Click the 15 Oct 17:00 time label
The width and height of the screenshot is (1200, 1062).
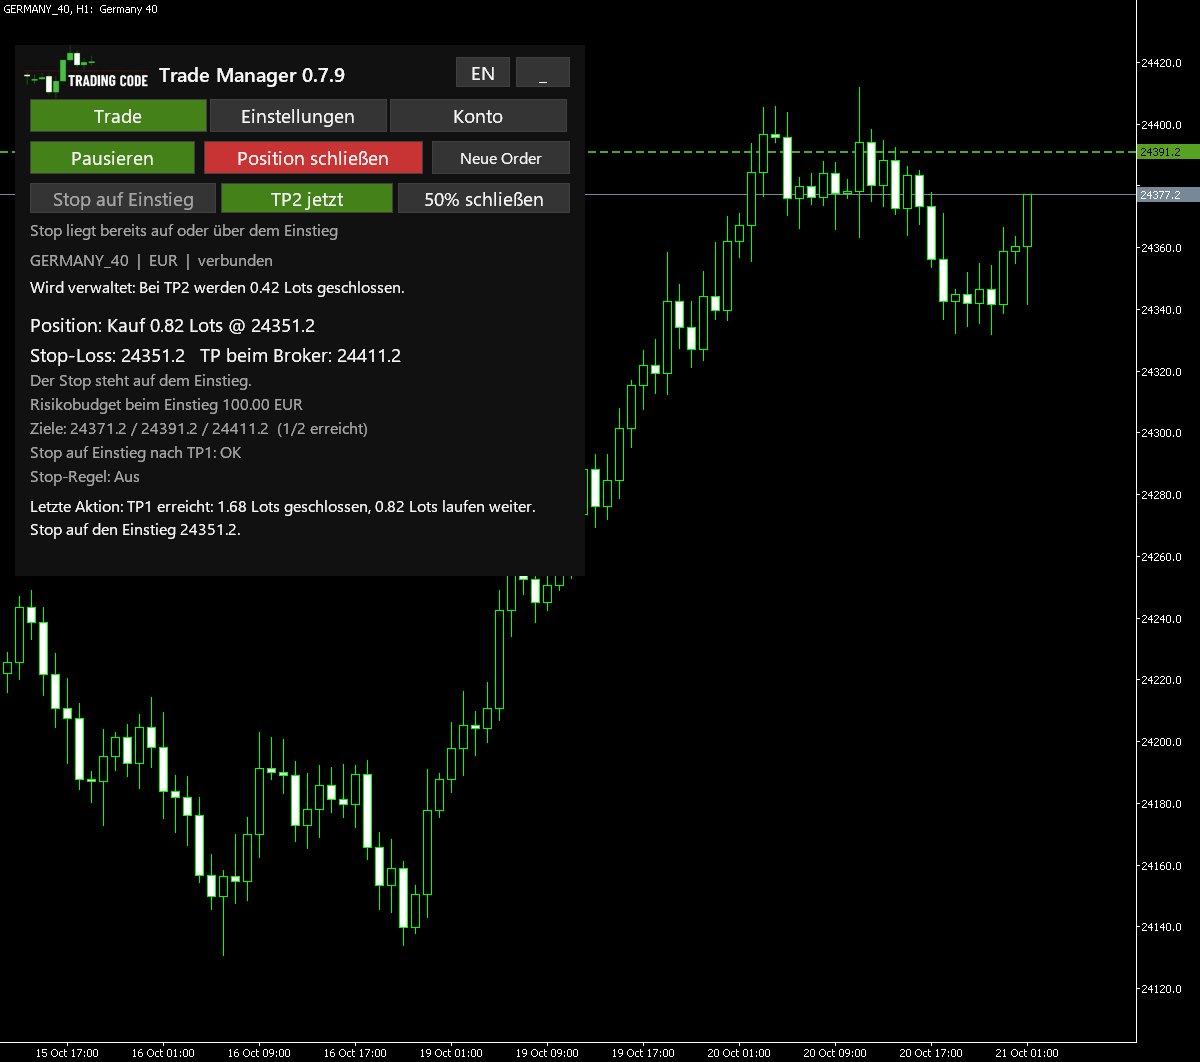pyautogui.click(x=67, y=1053)
